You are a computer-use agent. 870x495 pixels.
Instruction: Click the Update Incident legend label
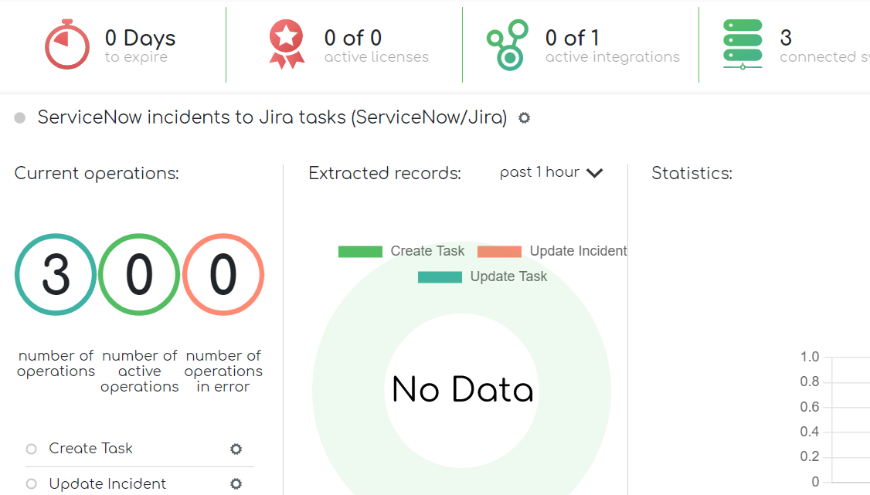pos(578,251)
